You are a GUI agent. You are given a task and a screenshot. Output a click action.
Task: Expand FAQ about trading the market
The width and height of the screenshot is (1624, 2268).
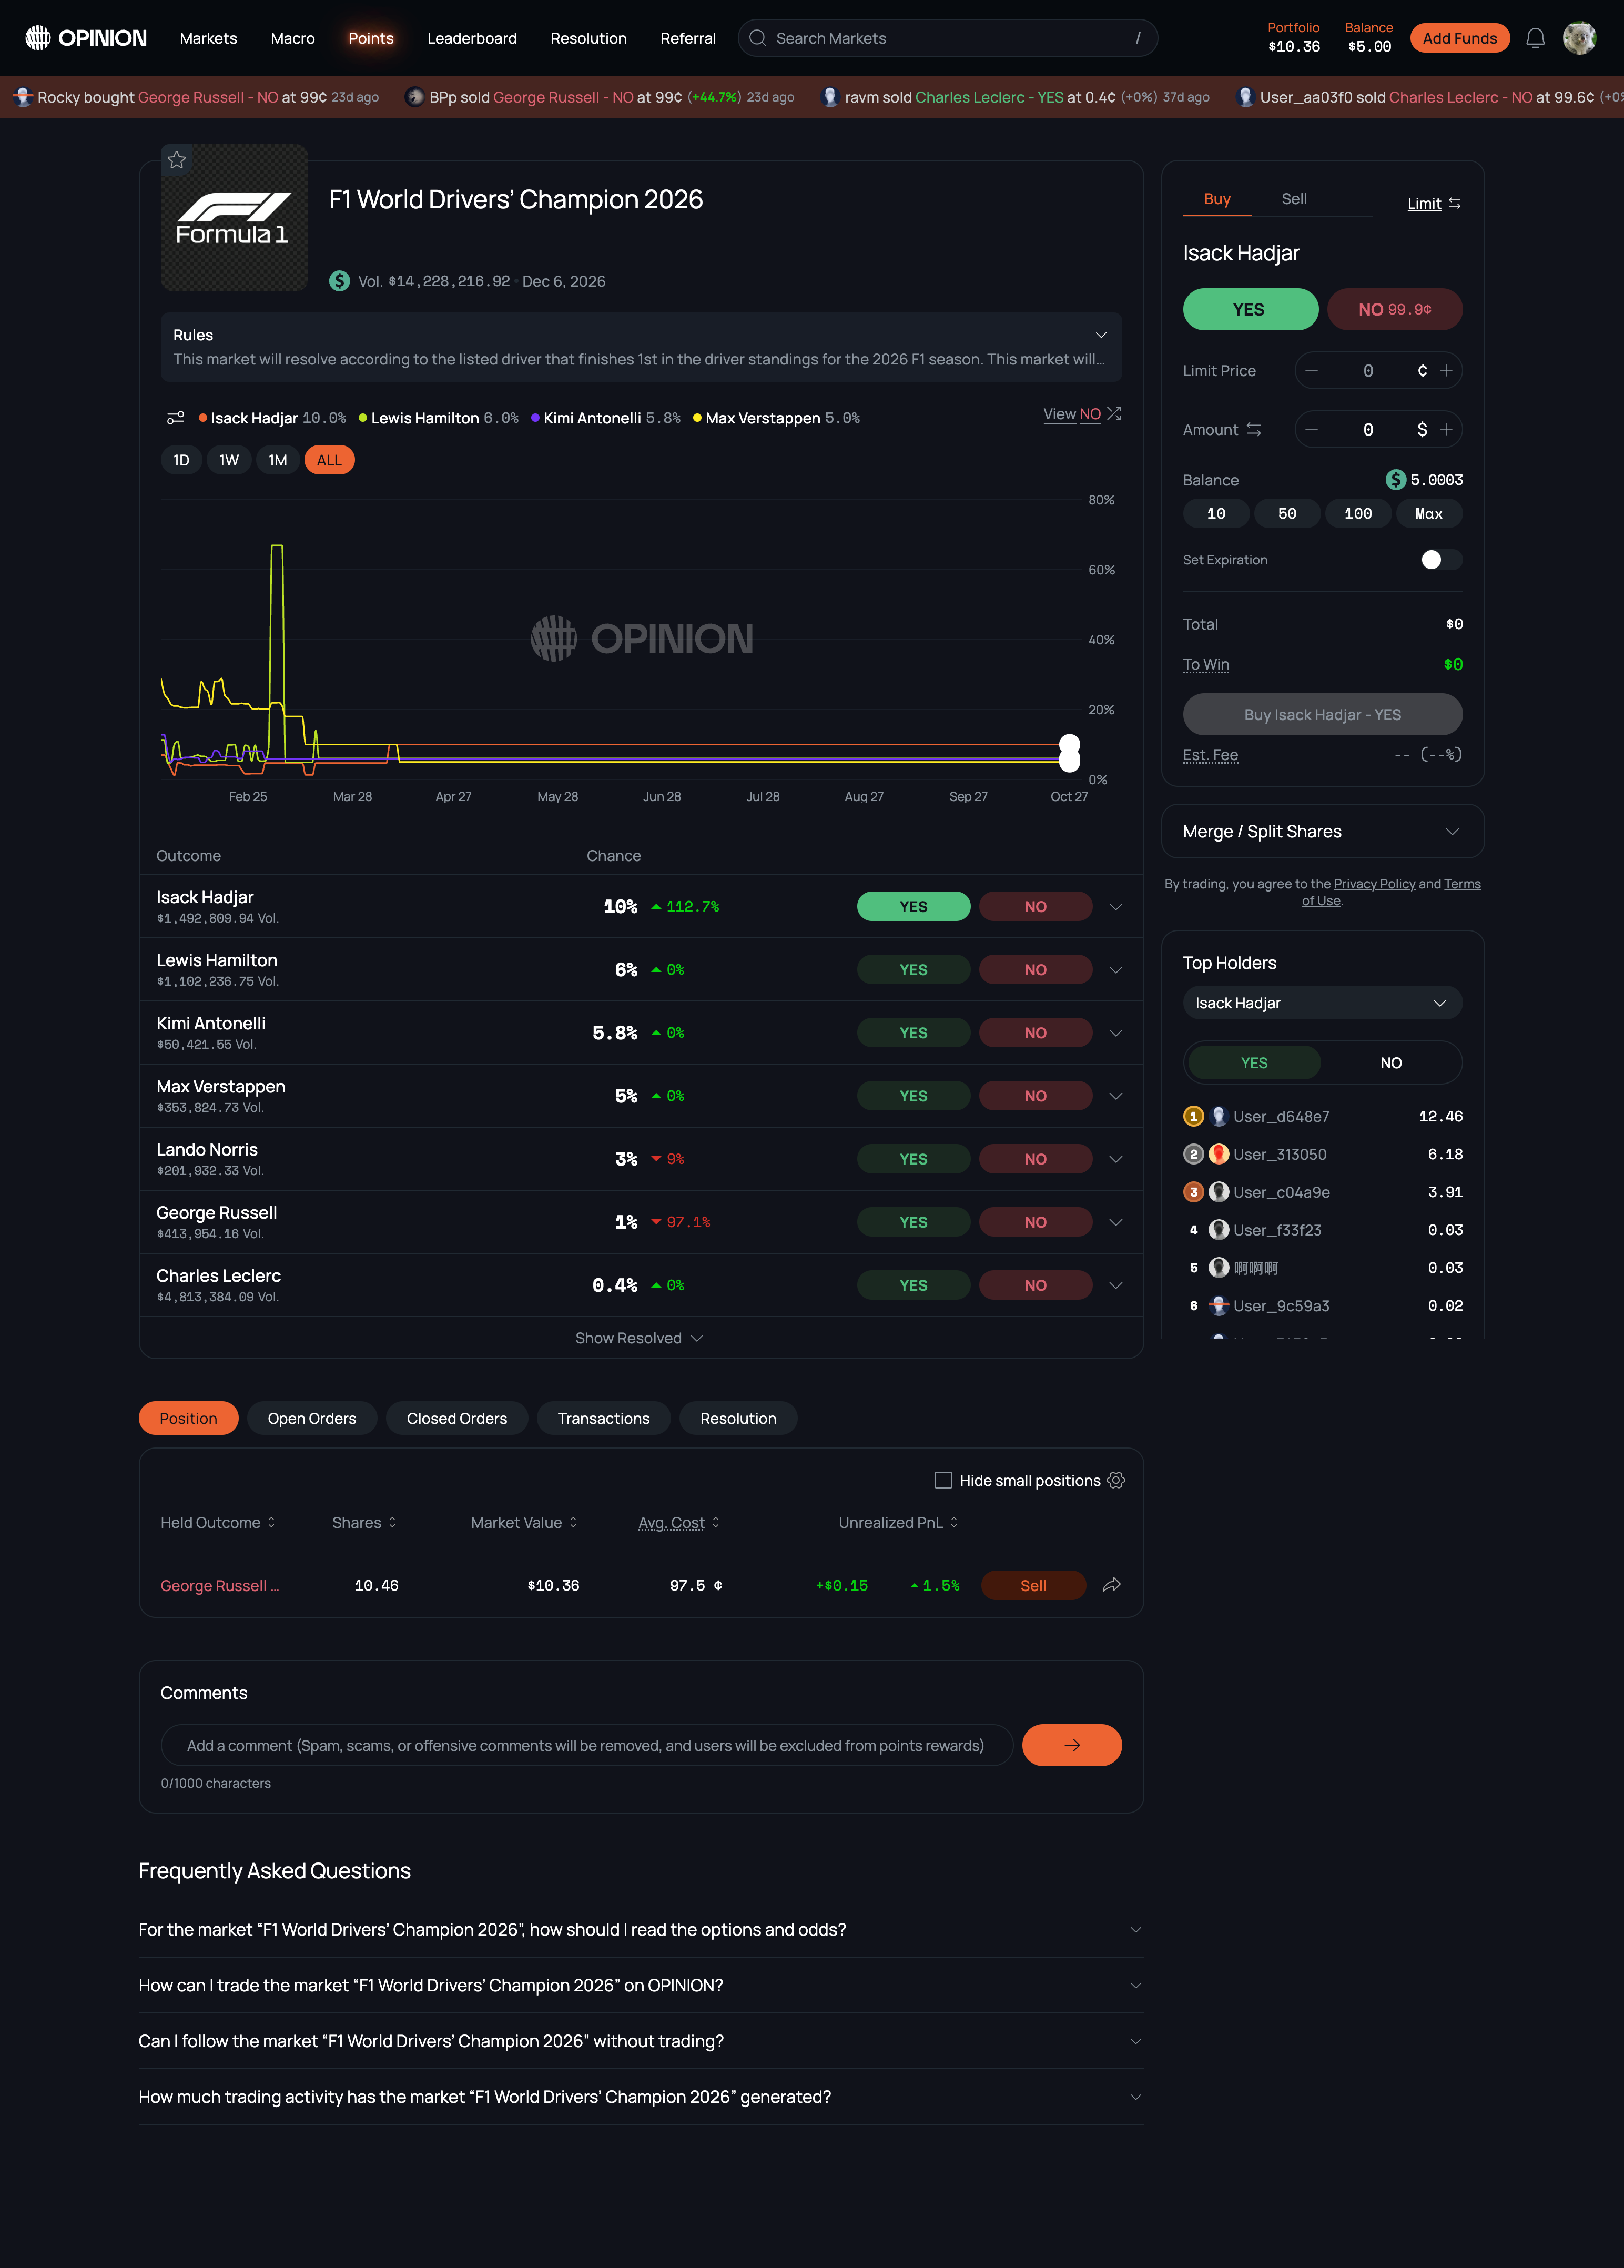click(x=641, y=1985)
